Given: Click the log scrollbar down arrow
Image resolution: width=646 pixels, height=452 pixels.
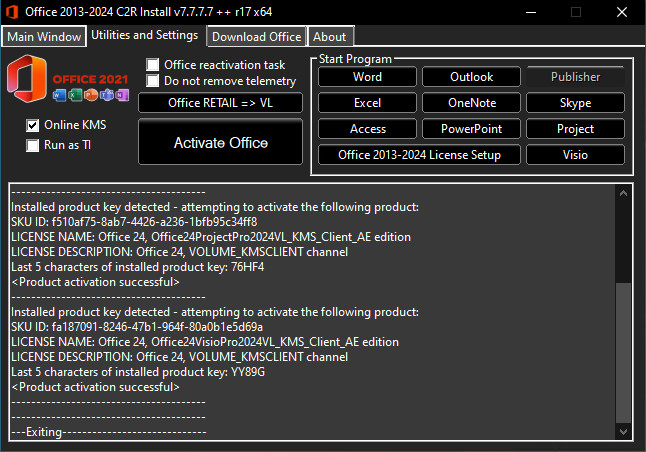Looking at the screenshot, I should point(623,431).
